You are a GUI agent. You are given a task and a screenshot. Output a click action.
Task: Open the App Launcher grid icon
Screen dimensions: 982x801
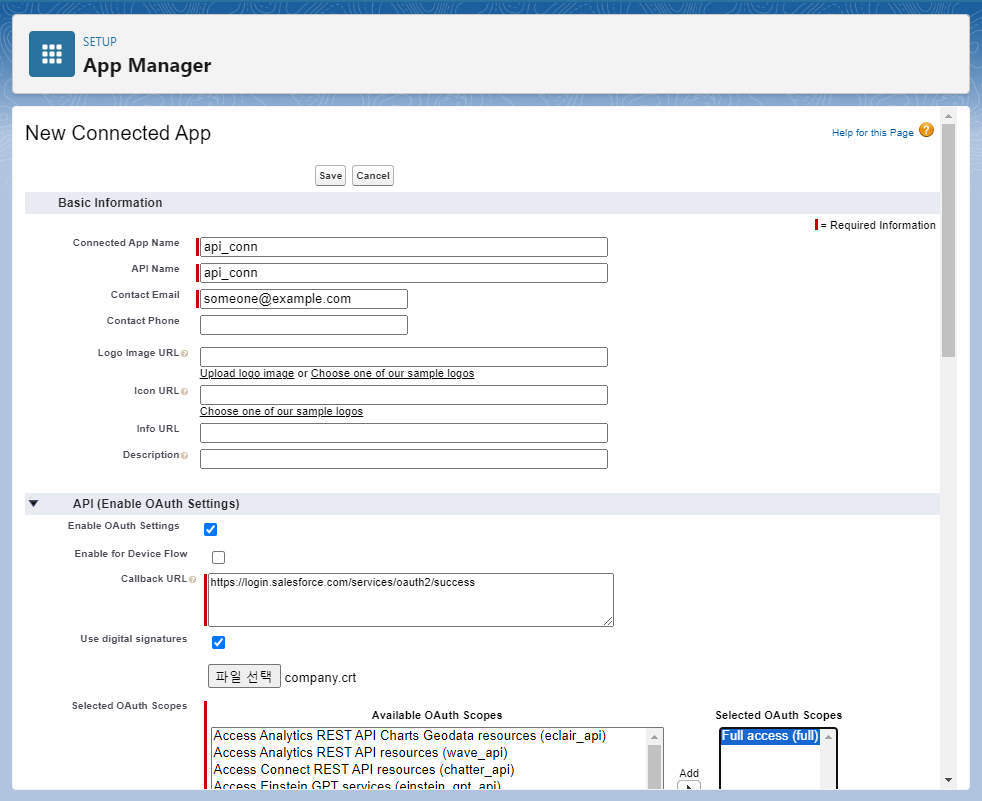coord(52,54)
